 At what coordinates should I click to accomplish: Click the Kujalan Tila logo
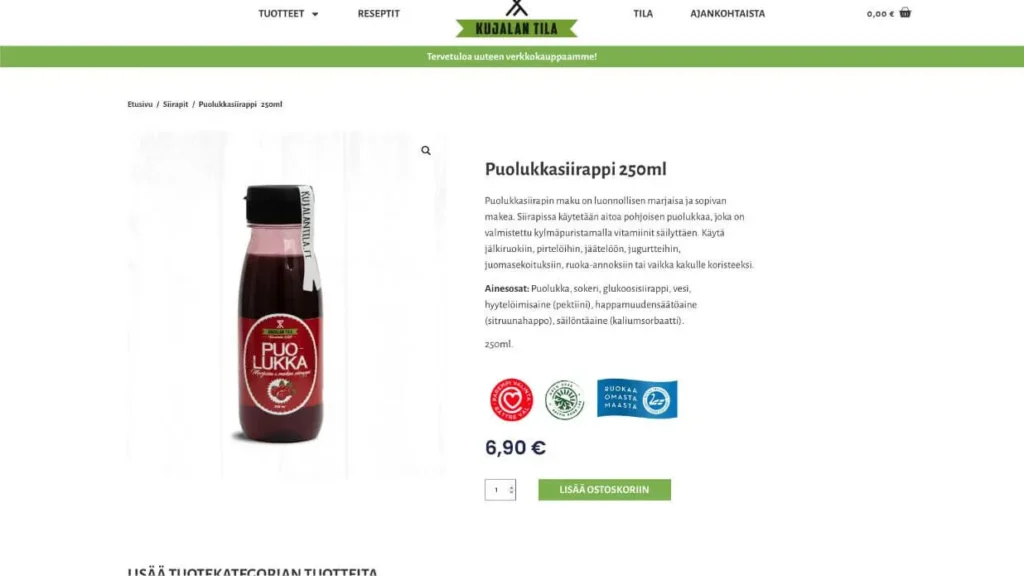tap(517, 19)
